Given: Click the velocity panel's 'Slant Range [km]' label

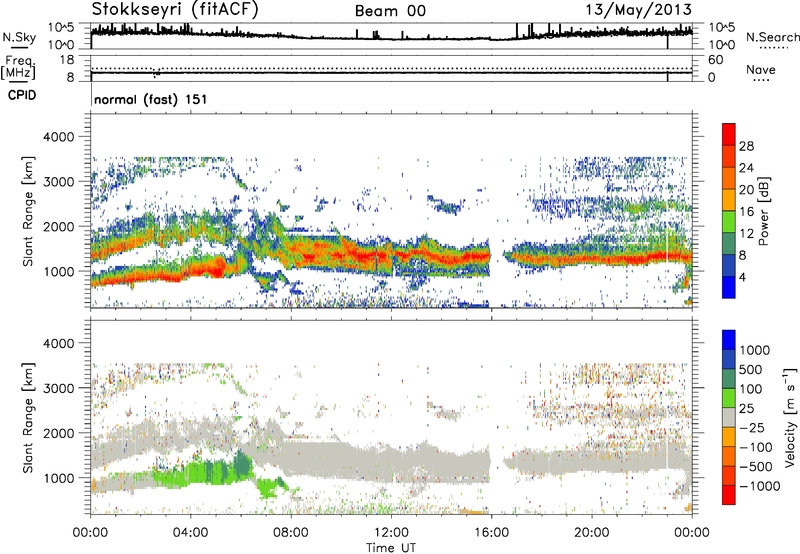Looking at the screenshot, I should [x=28, y=418].
